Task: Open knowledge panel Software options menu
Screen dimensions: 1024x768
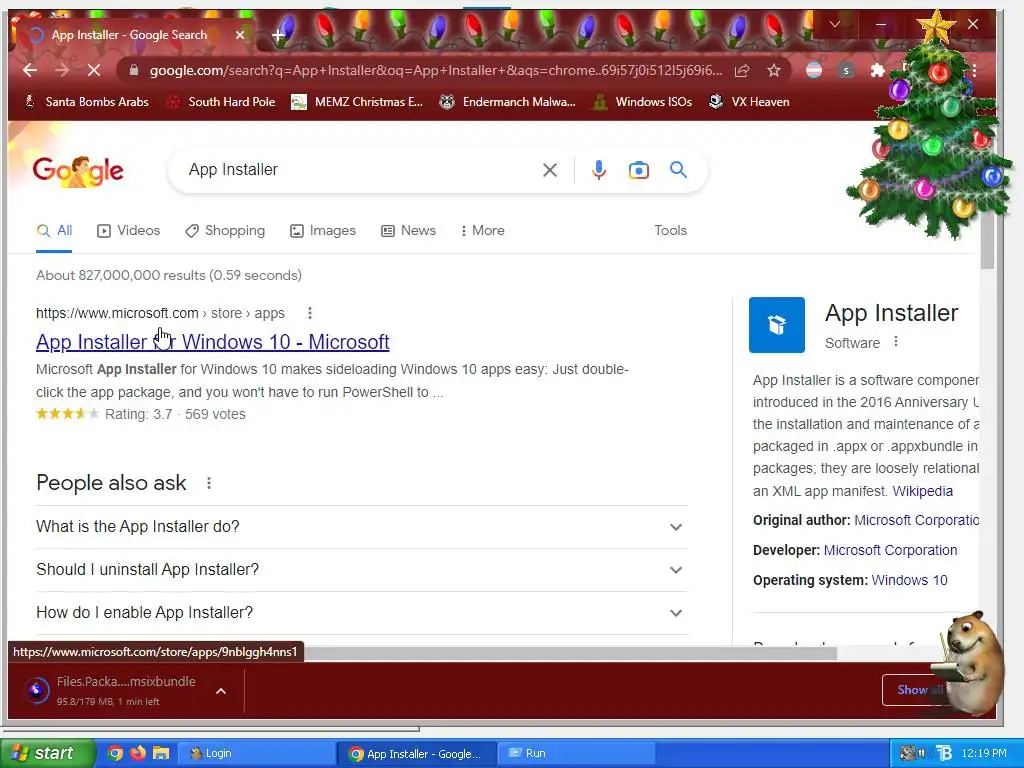Action: point(896,342)
